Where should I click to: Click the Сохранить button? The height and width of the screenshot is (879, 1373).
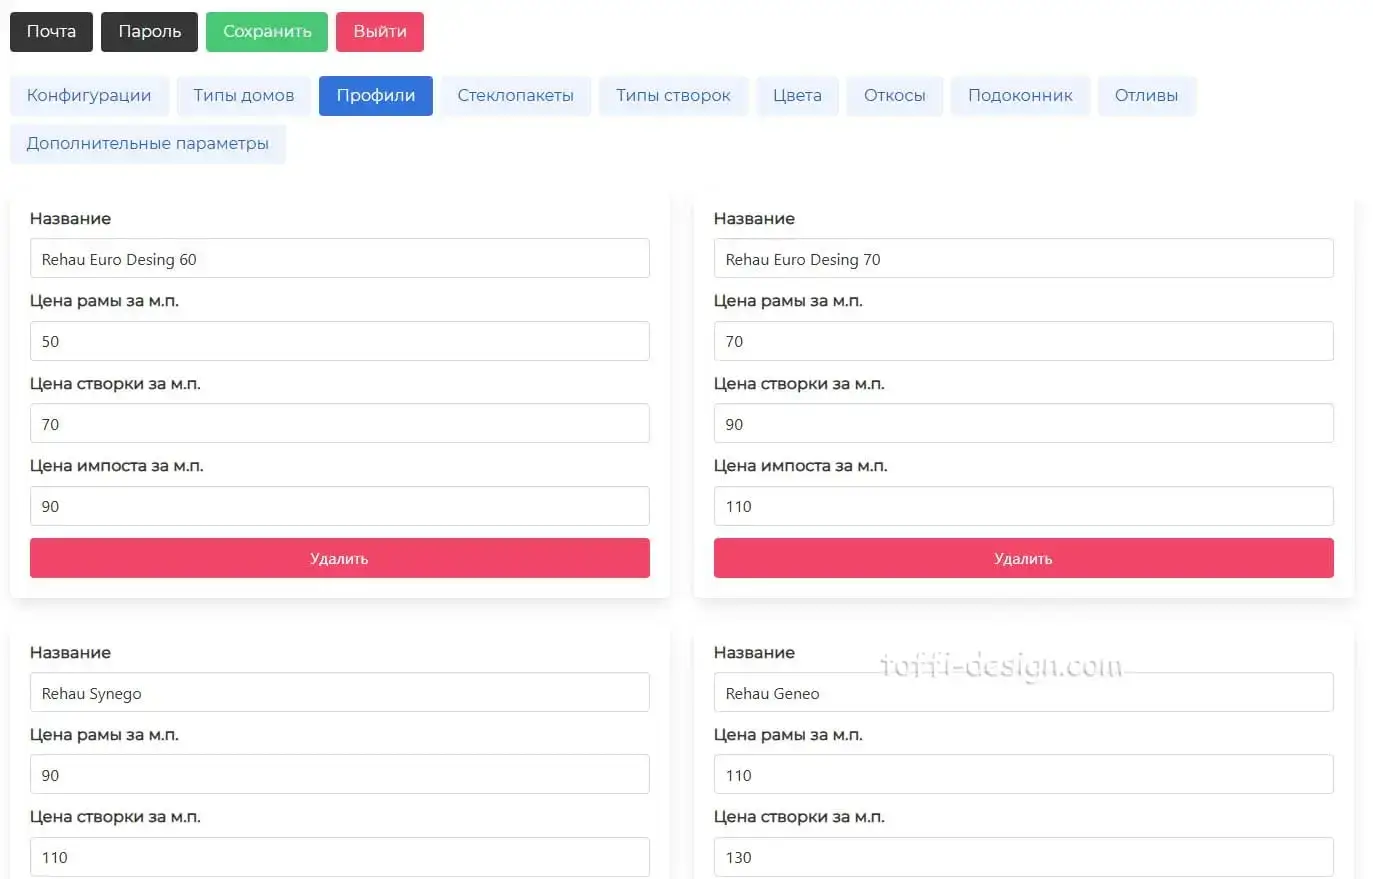tap(266, 31)
